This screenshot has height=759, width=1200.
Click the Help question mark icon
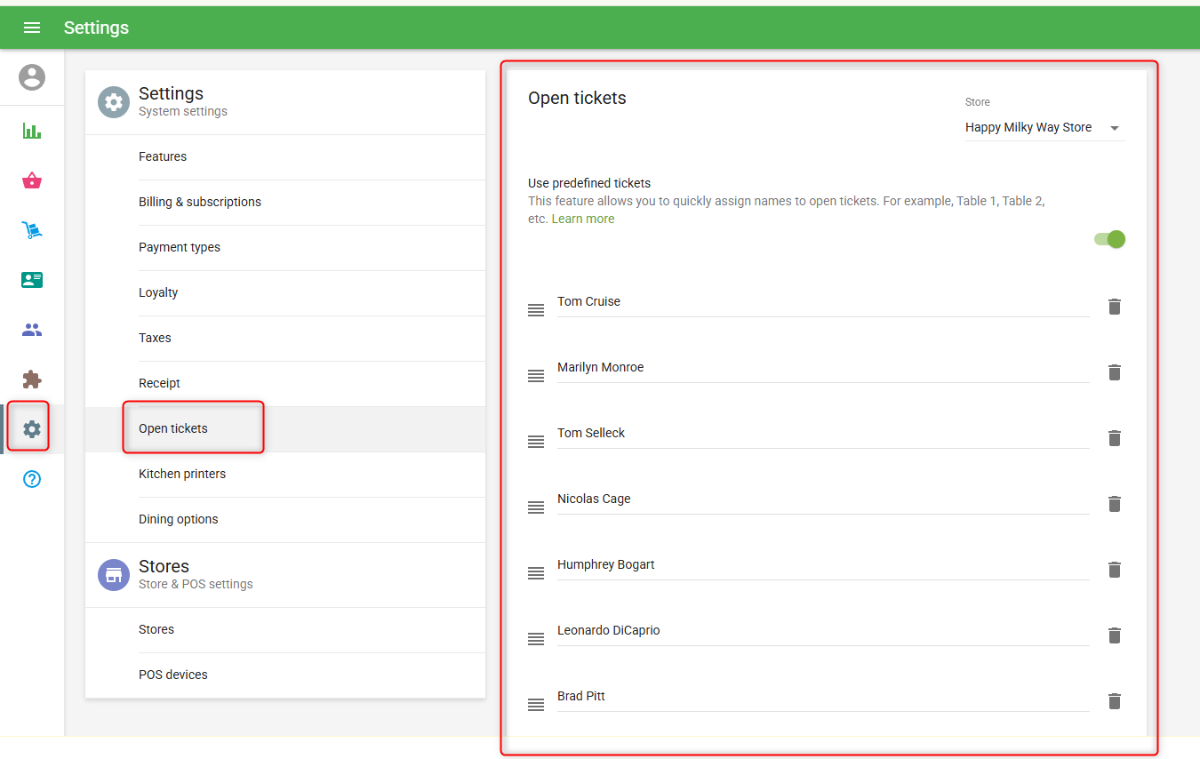(32, 479)
